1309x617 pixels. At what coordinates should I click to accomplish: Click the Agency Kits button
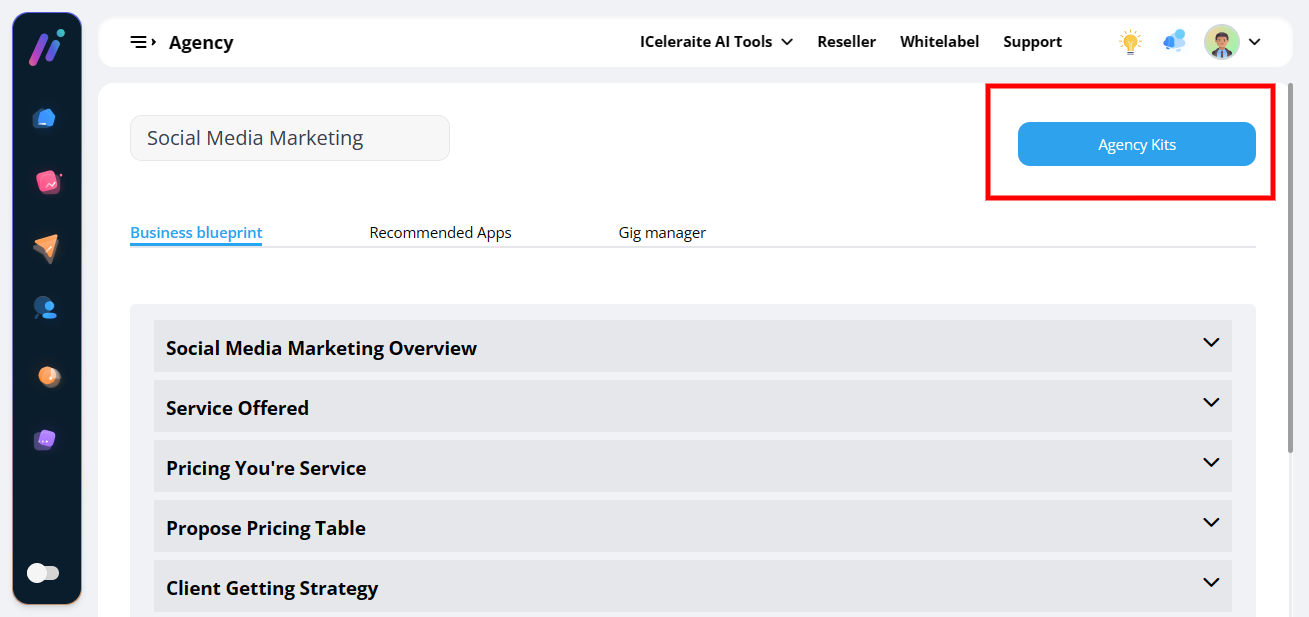pyautogui.click(x=1136, y=145)
